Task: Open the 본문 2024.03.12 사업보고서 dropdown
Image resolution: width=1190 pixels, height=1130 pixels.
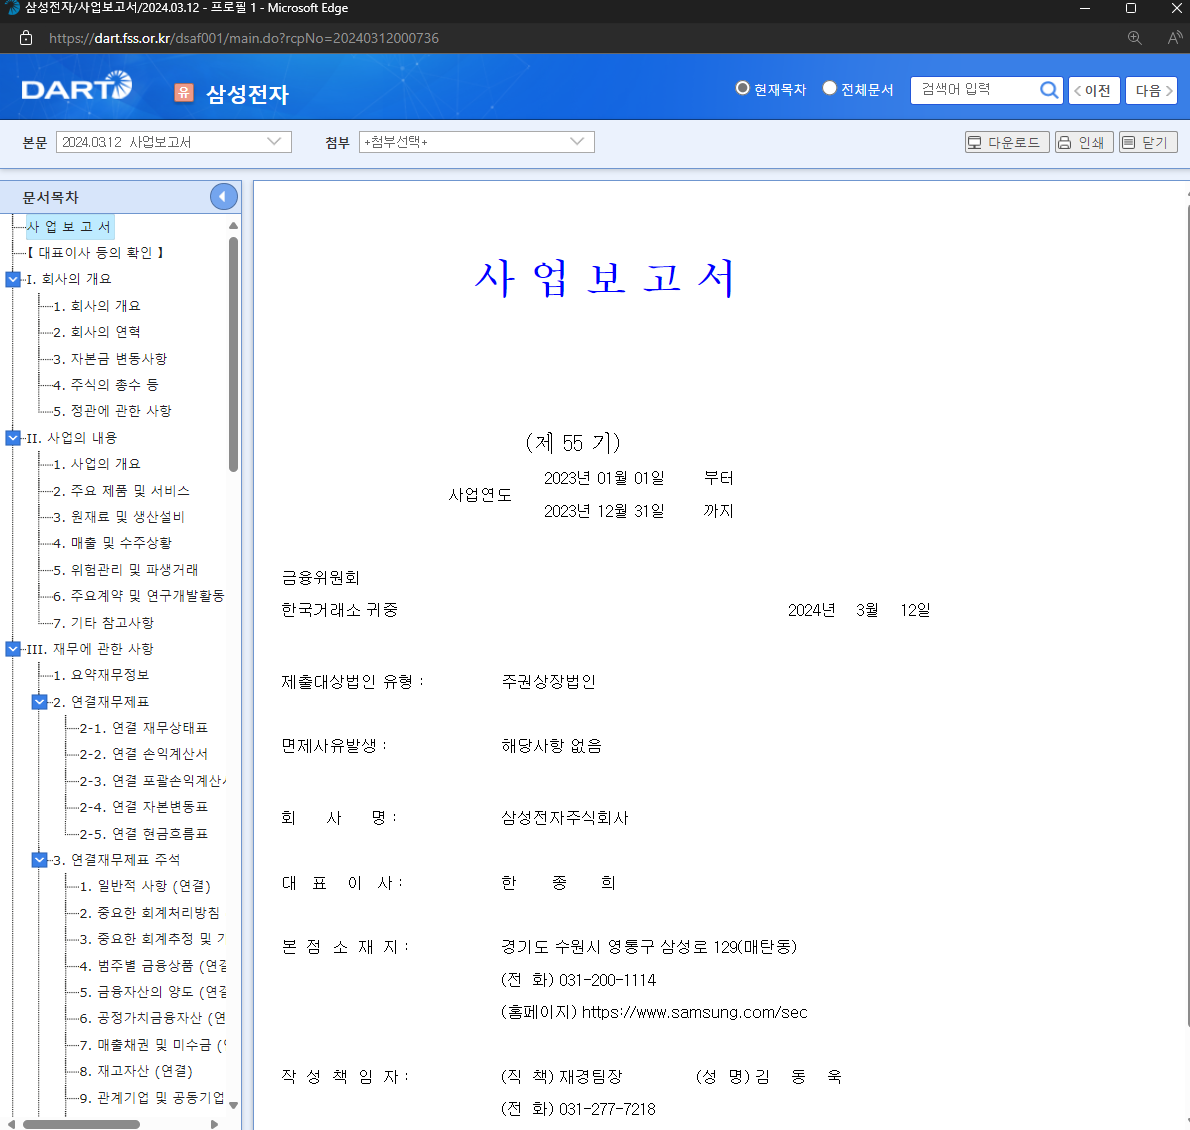Action: coord(174,142)
